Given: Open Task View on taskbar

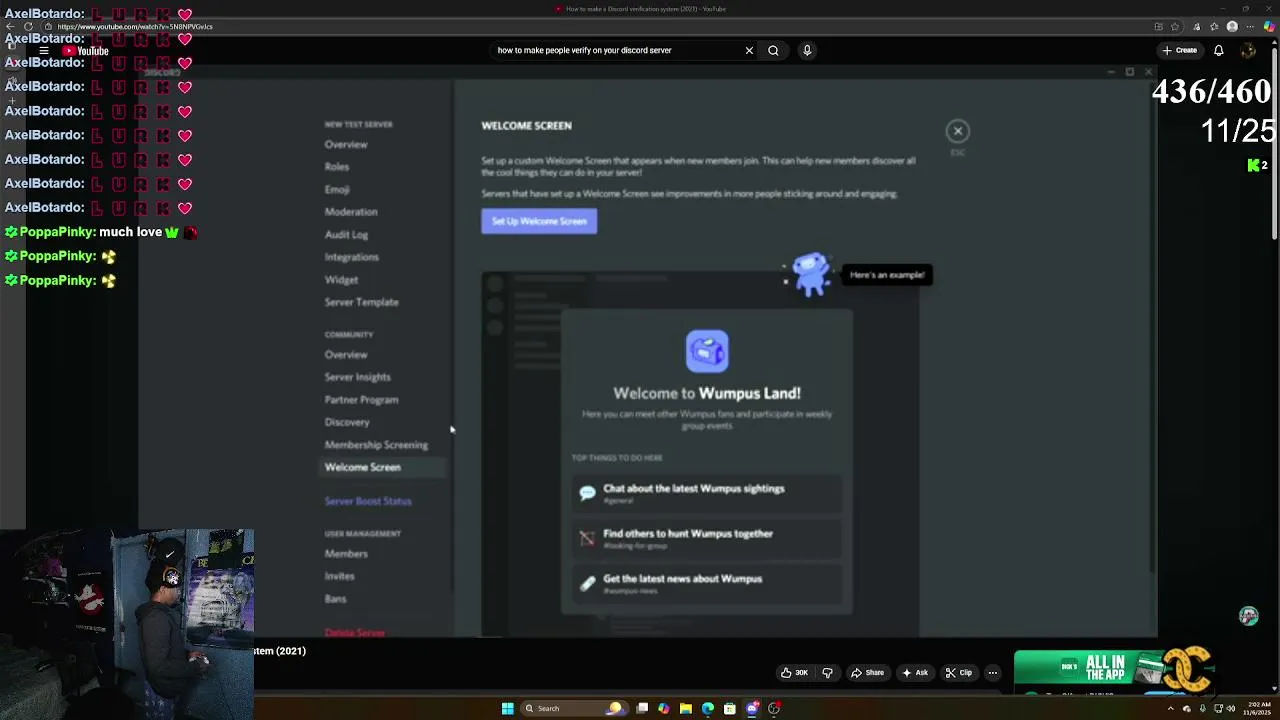Looking at the screenshot, I should click(x=642, y=708).
